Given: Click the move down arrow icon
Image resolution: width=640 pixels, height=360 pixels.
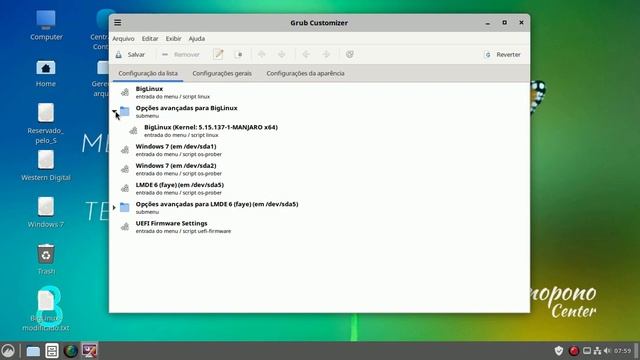Looking at the screenshot, I should tap(282, 54).
